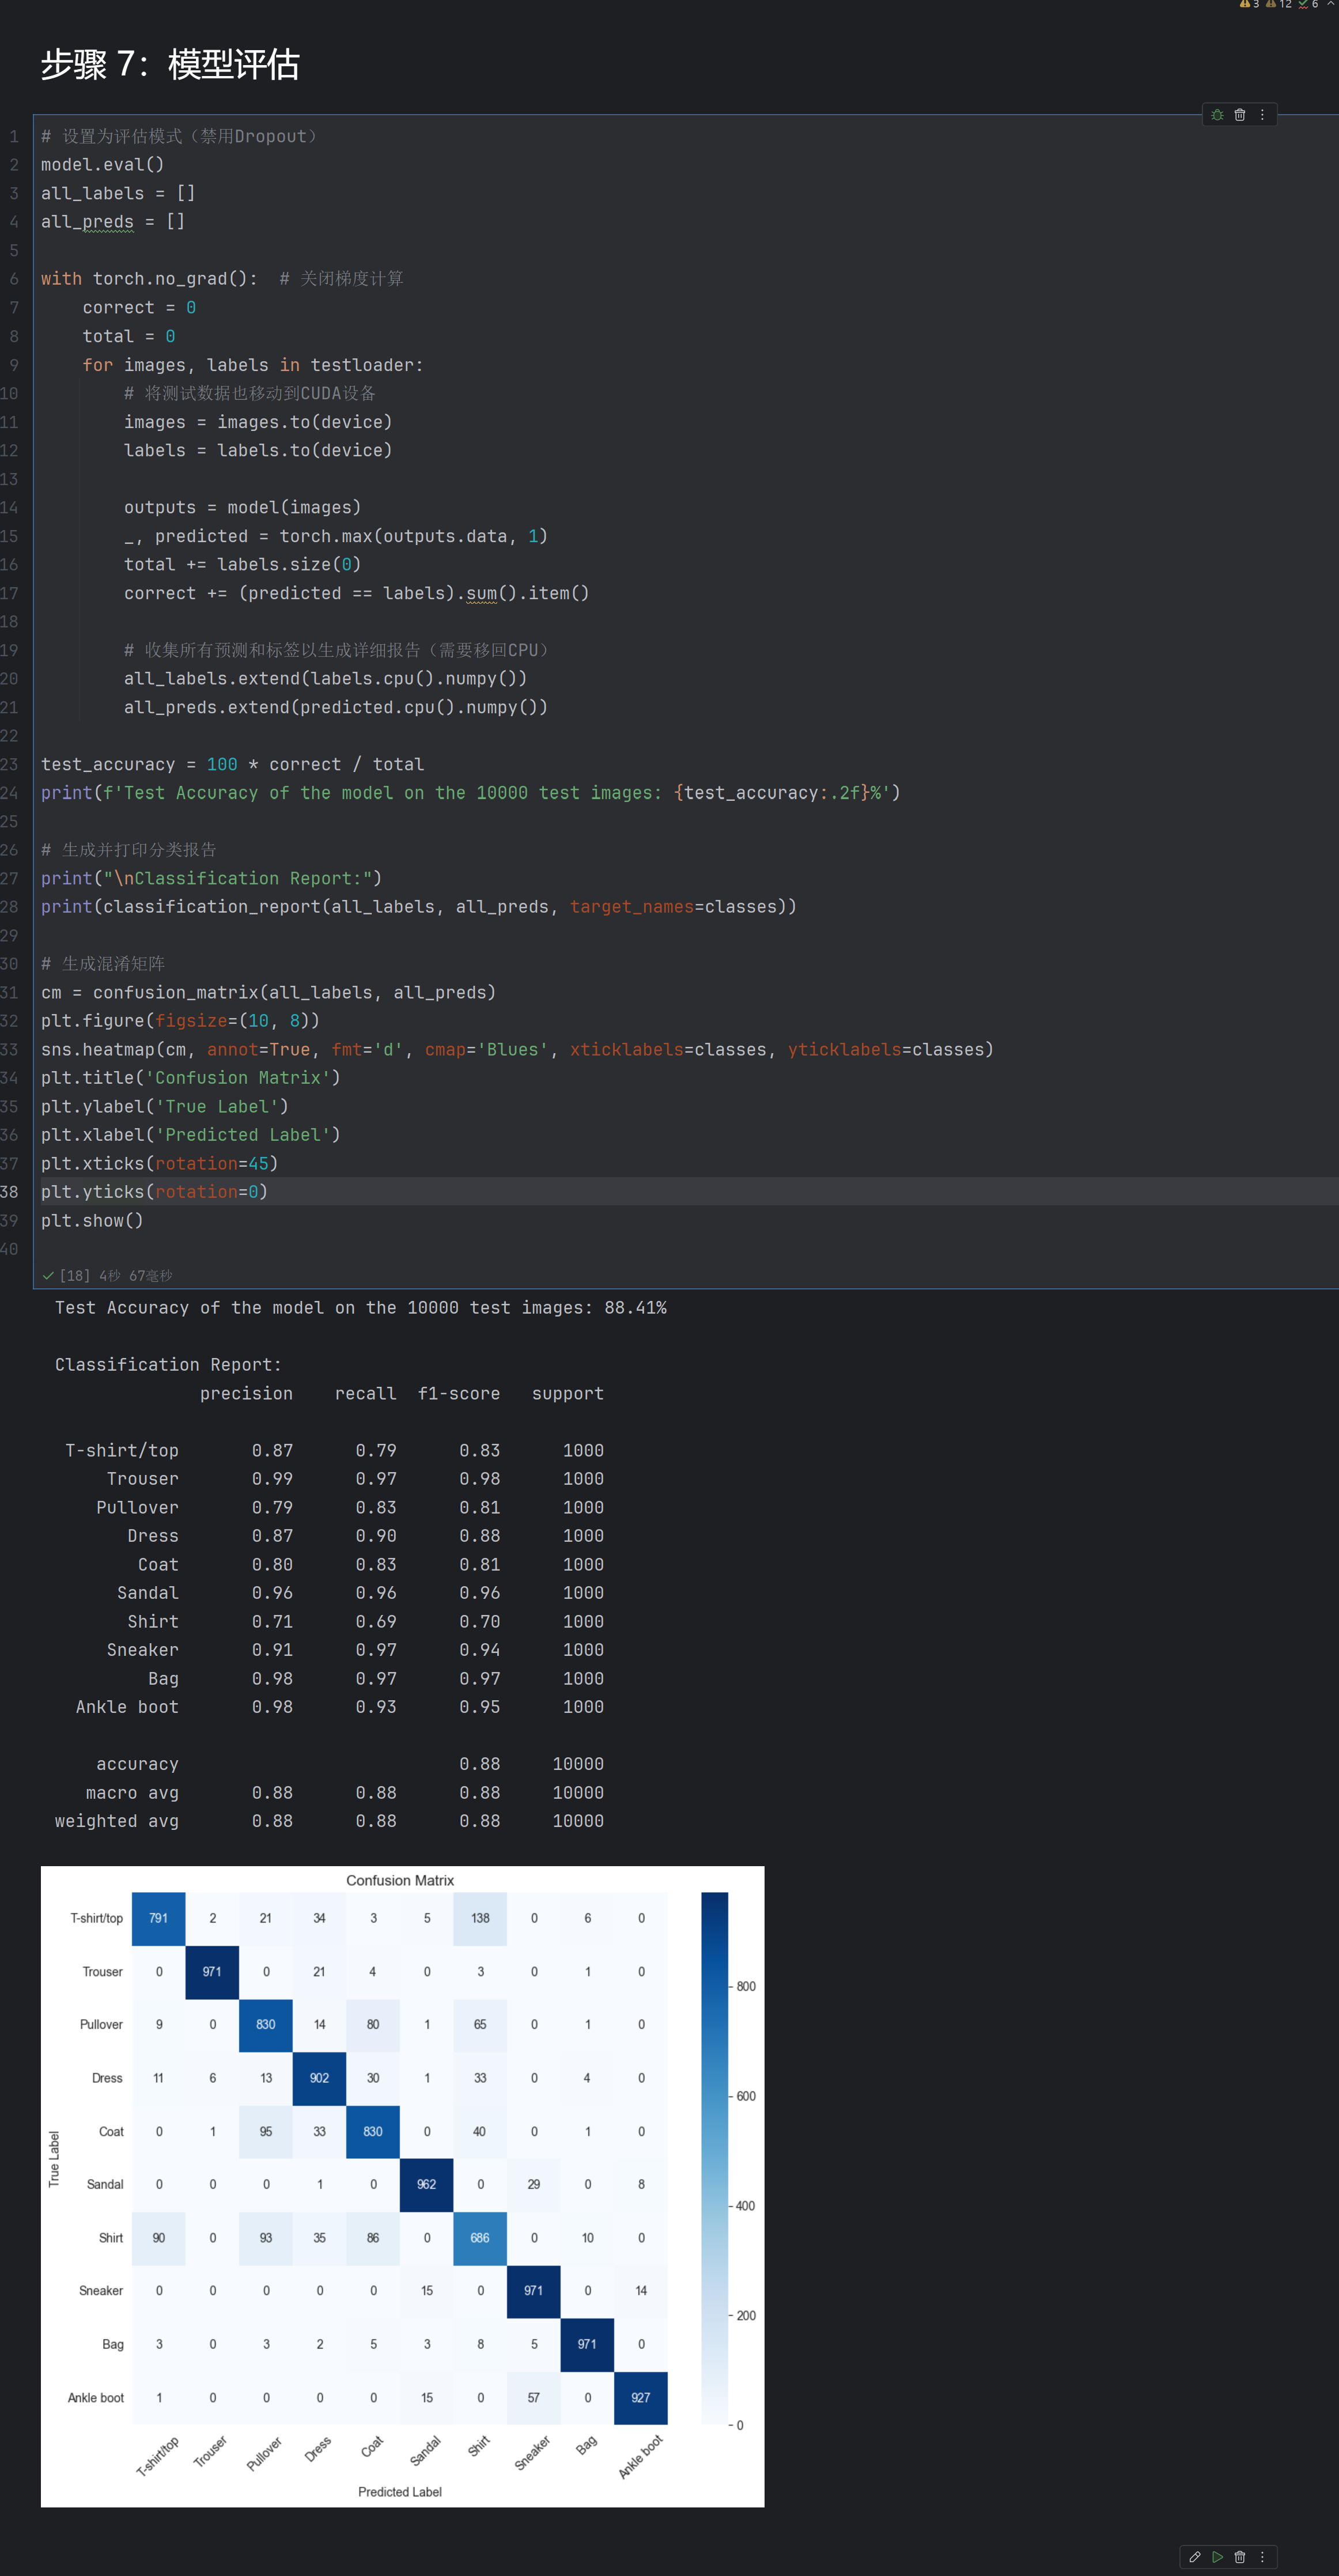Click the green checkmark showing 6
The width and height of the screenshot is (1339, 2576).
click(1303, 5)
